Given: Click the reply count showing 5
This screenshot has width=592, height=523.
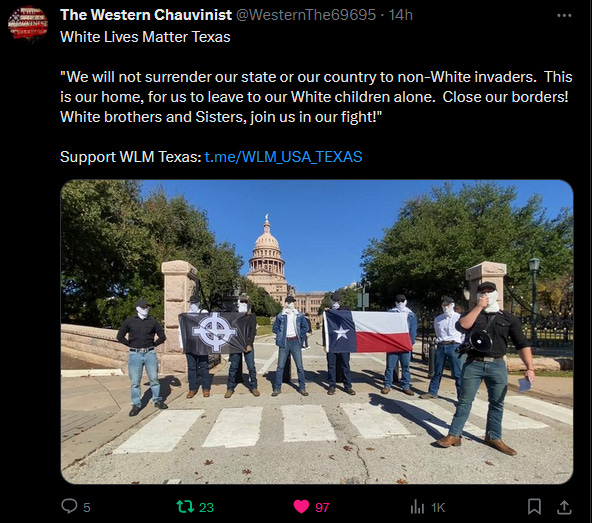Looking at the screenshot, I should click(x=87, y=508).
